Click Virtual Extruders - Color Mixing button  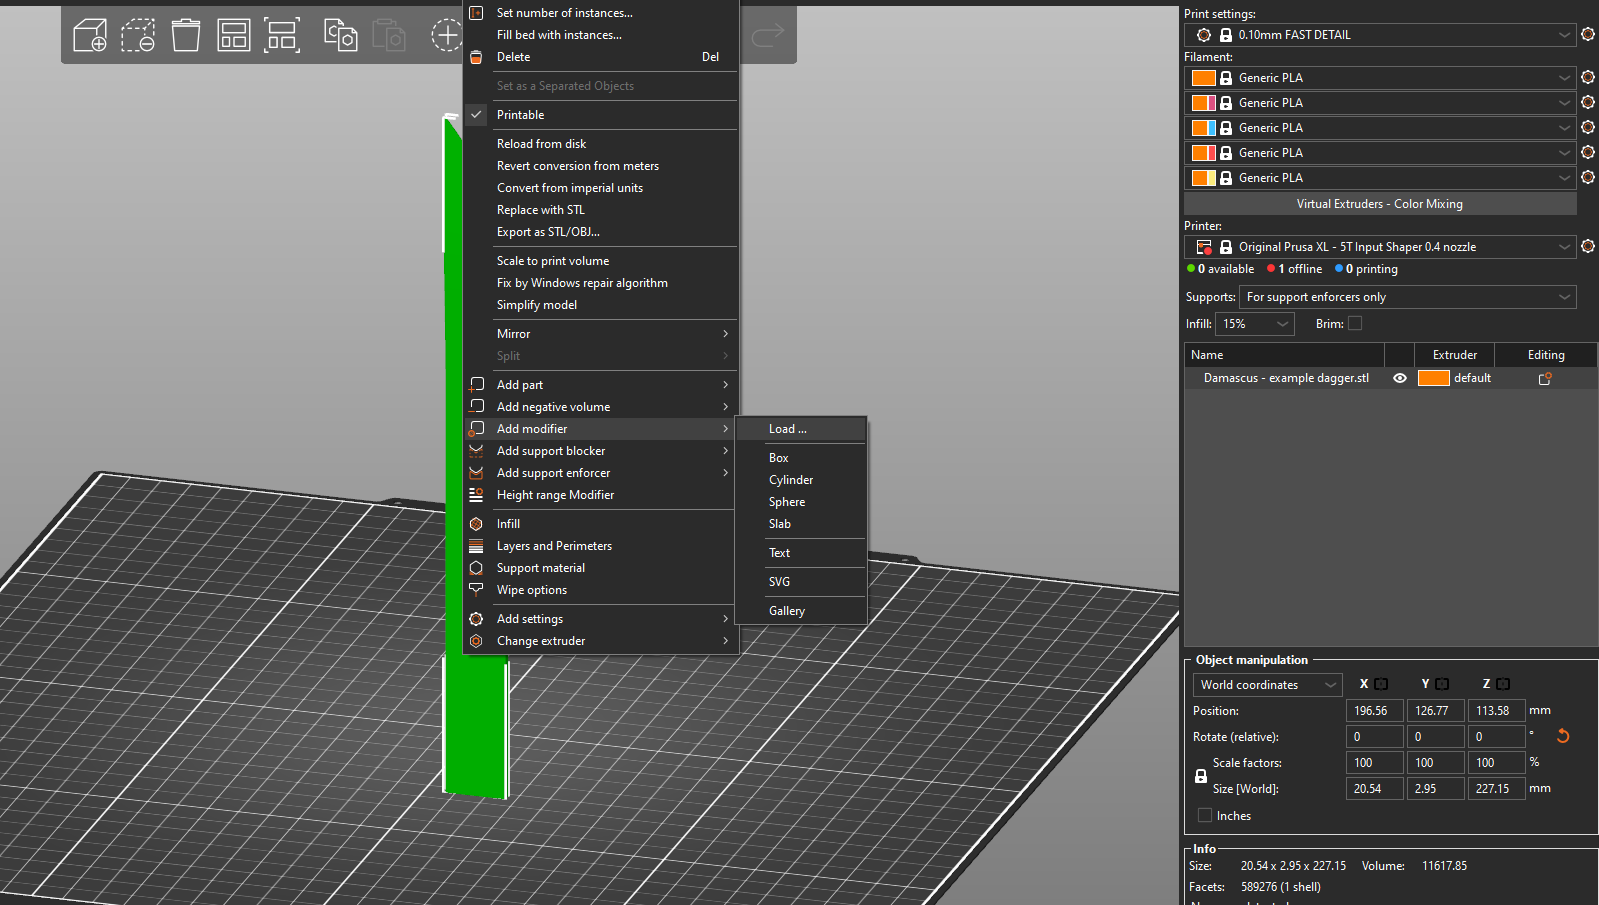(x=1380, y=204)
